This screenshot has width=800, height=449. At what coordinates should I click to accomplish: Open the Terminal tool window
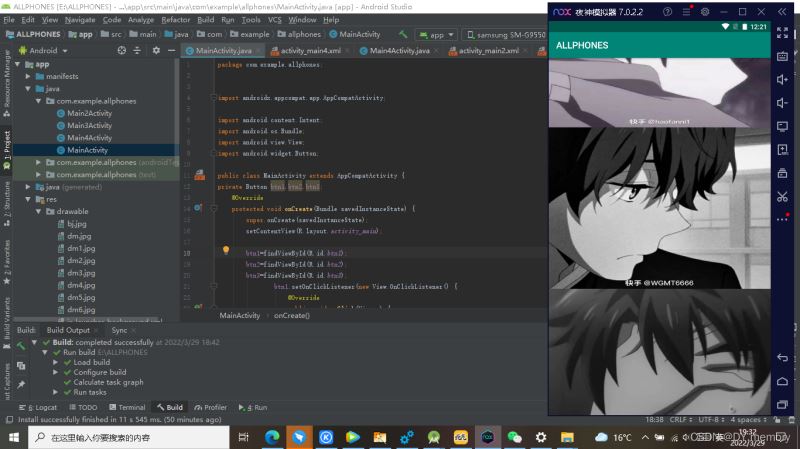[x=127, y=407]
